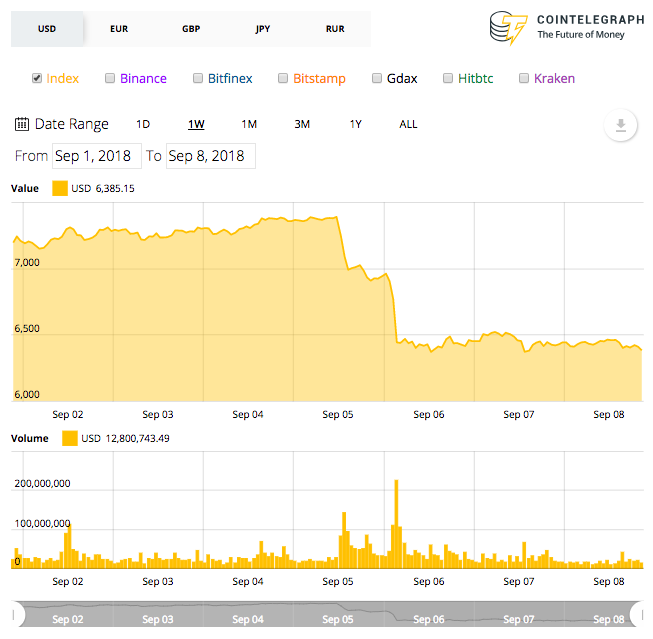Click the 7,000 axis label on price chart
The image size is (653, 639).
coord(27,262)
